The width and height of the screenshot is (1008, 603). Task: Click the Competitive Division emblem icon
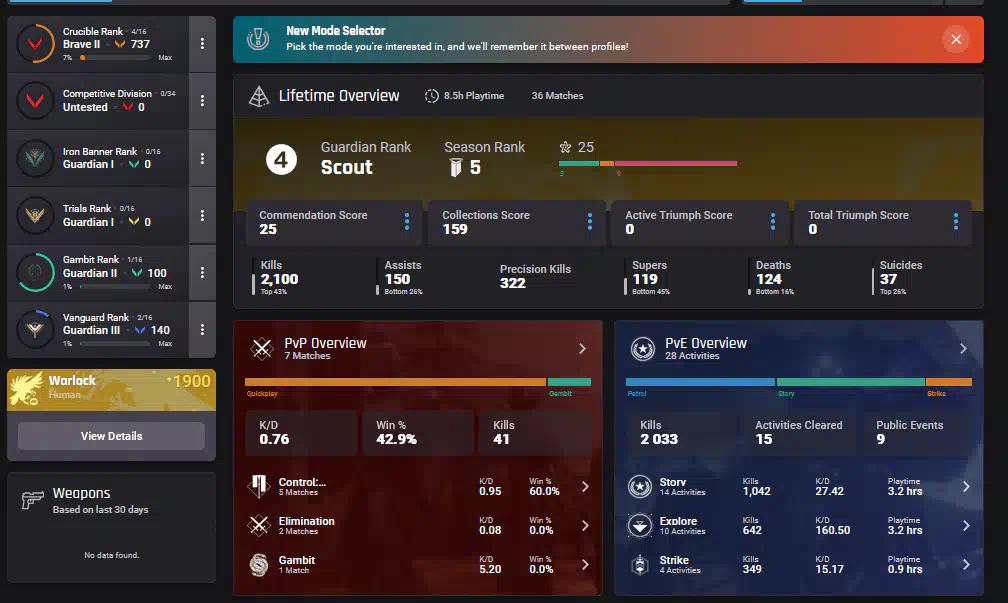click(x=35, y=100)
